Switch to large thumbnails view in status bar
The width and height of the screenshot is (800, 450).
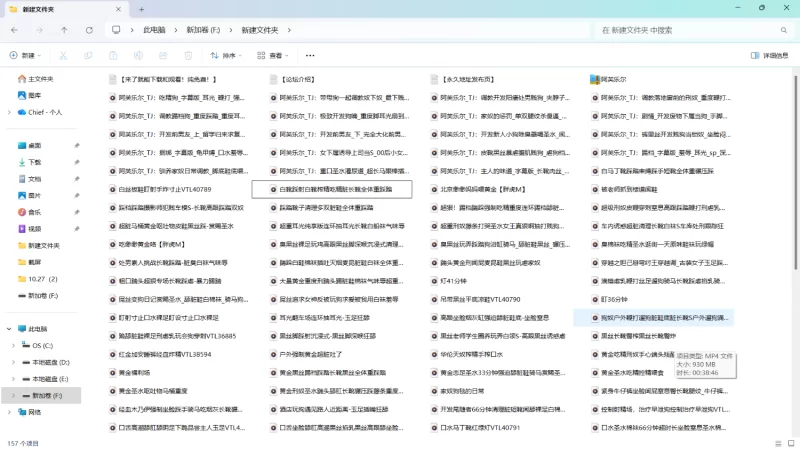point(791,443)
